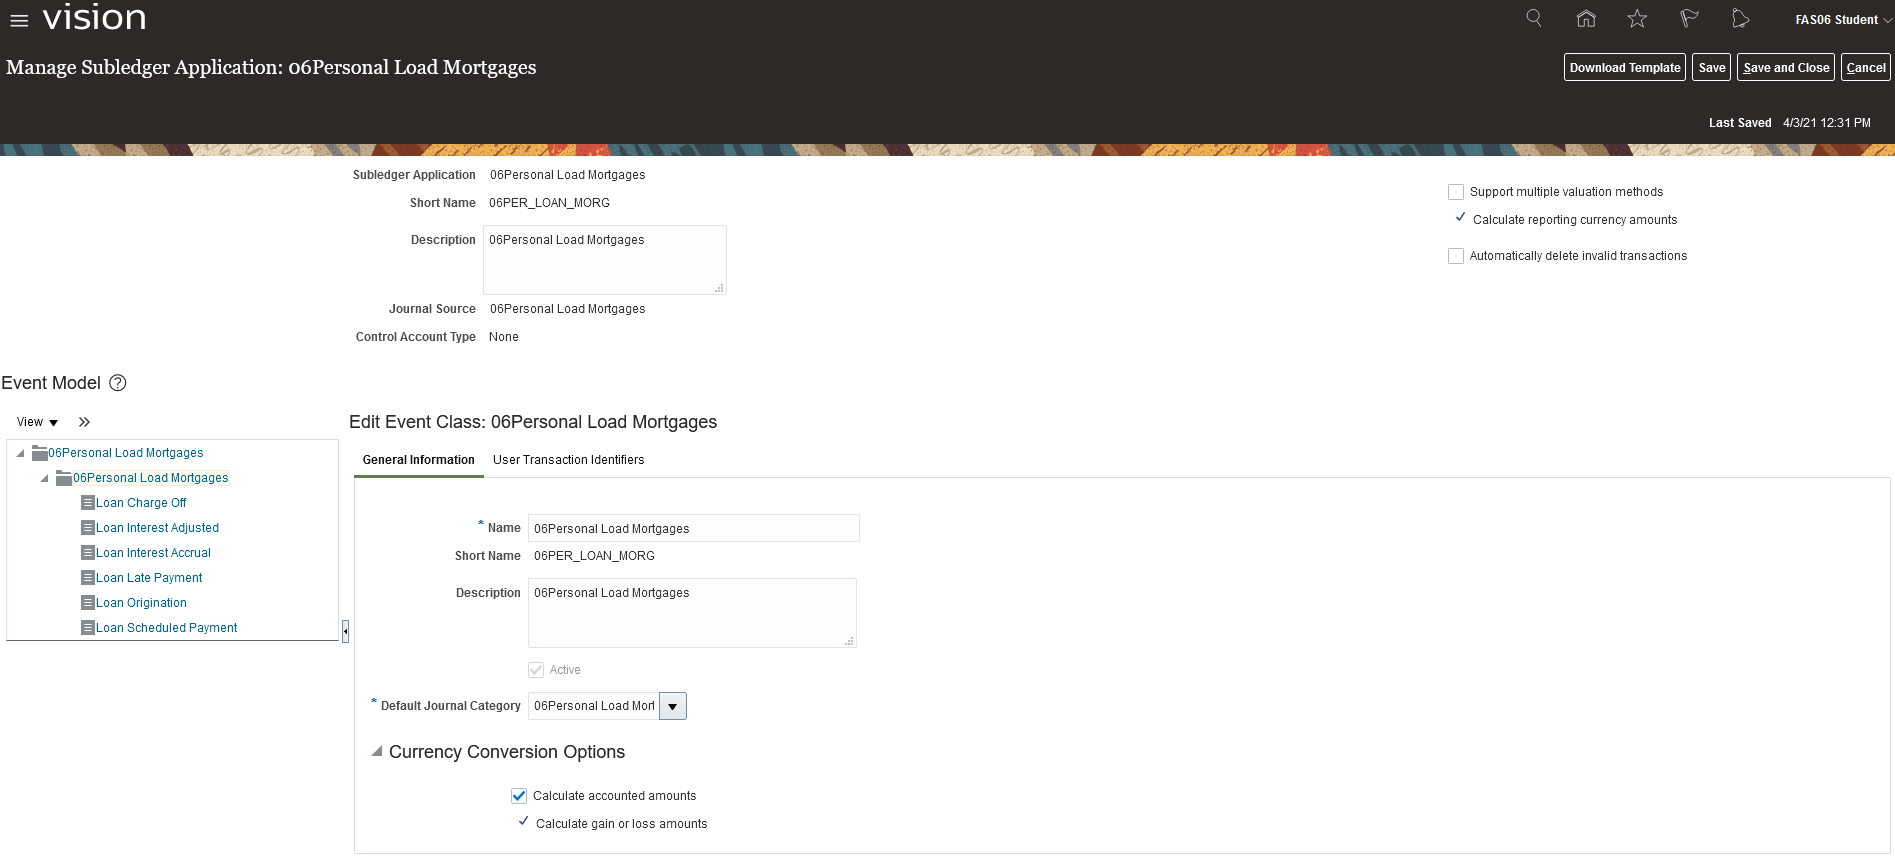Open the hamburger navigation menu
The height and width of the screenshot is (857, 1895).
click(19, 20)
